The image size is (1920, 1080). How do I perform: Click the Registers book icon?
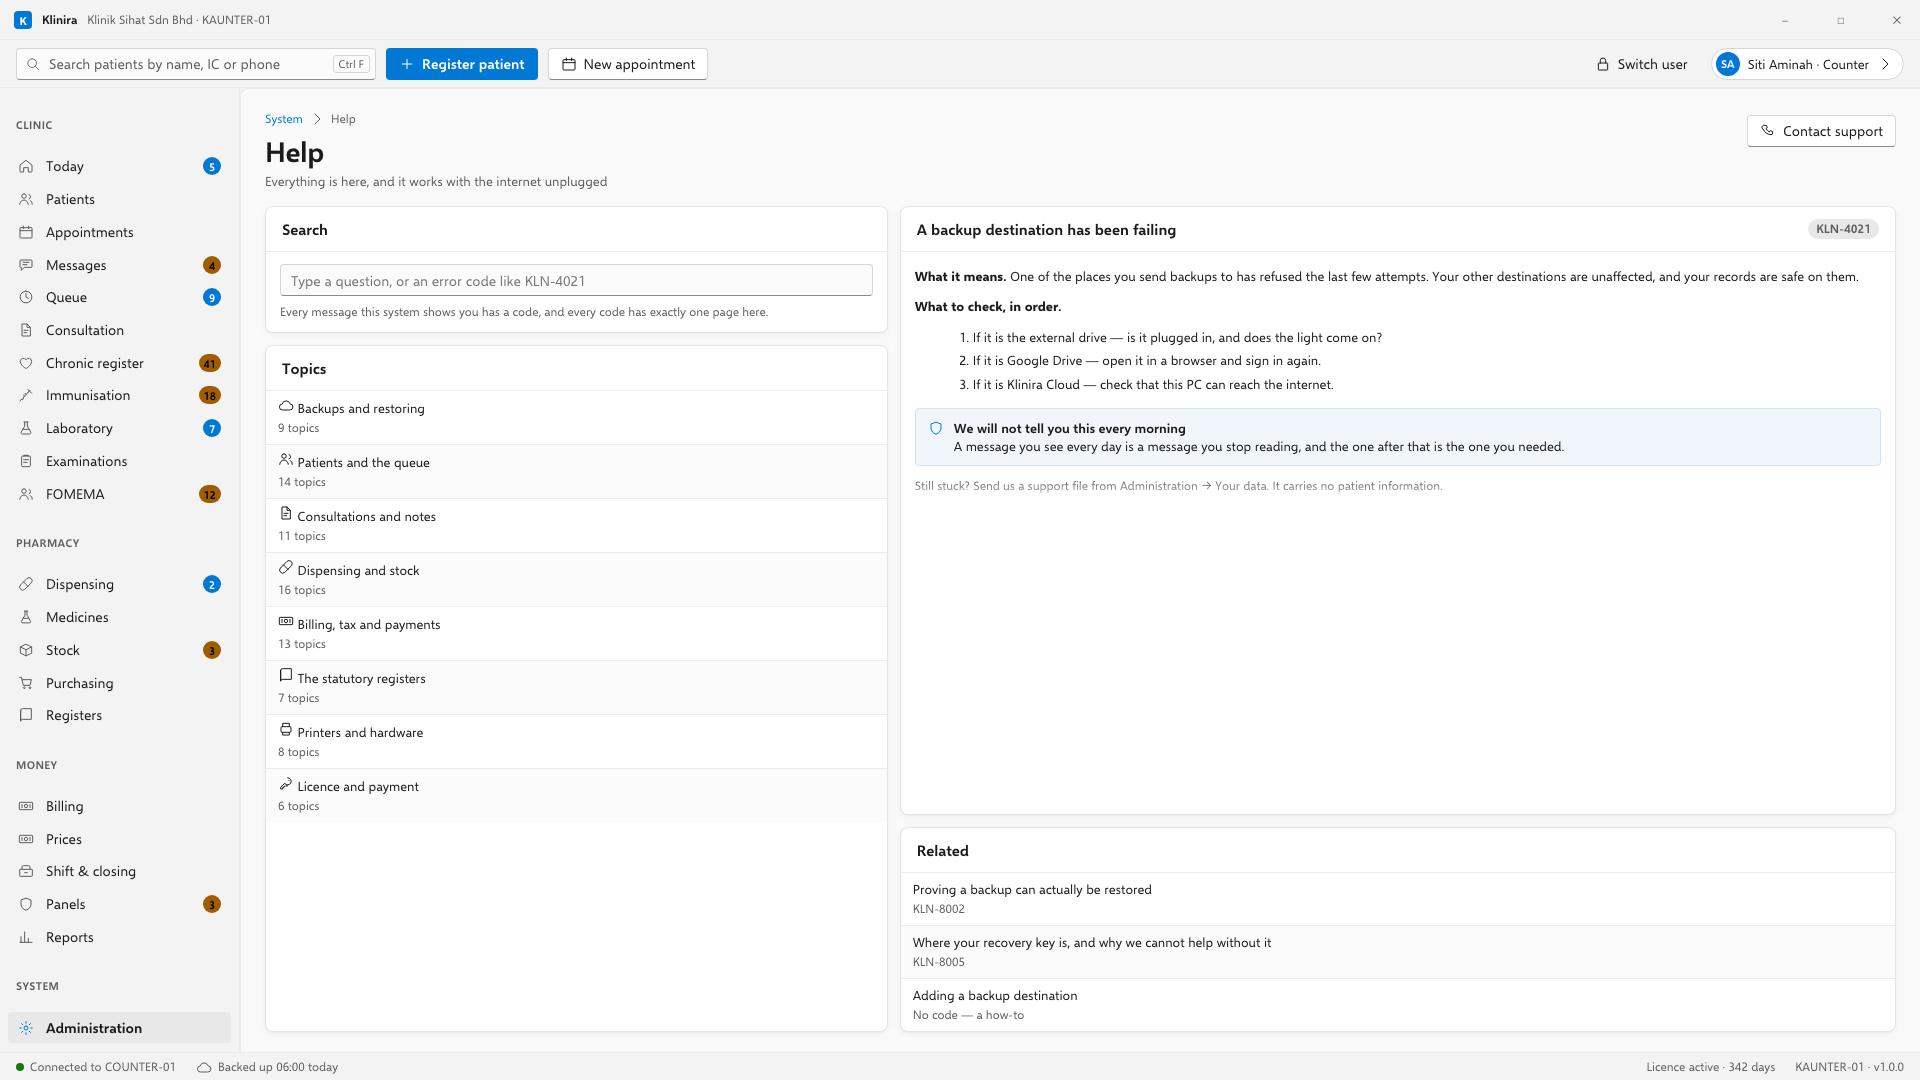(26, 715)
